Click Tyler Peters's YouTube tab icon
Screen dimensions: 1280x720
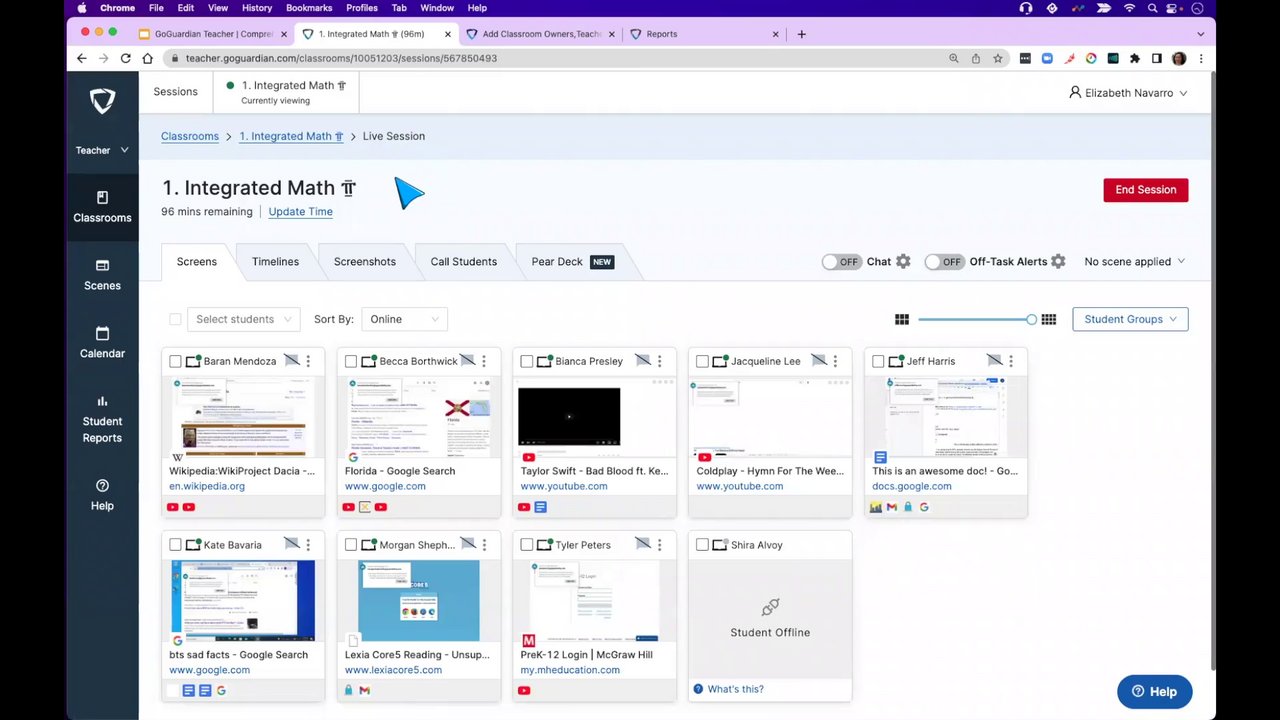[x=524, y=691]
